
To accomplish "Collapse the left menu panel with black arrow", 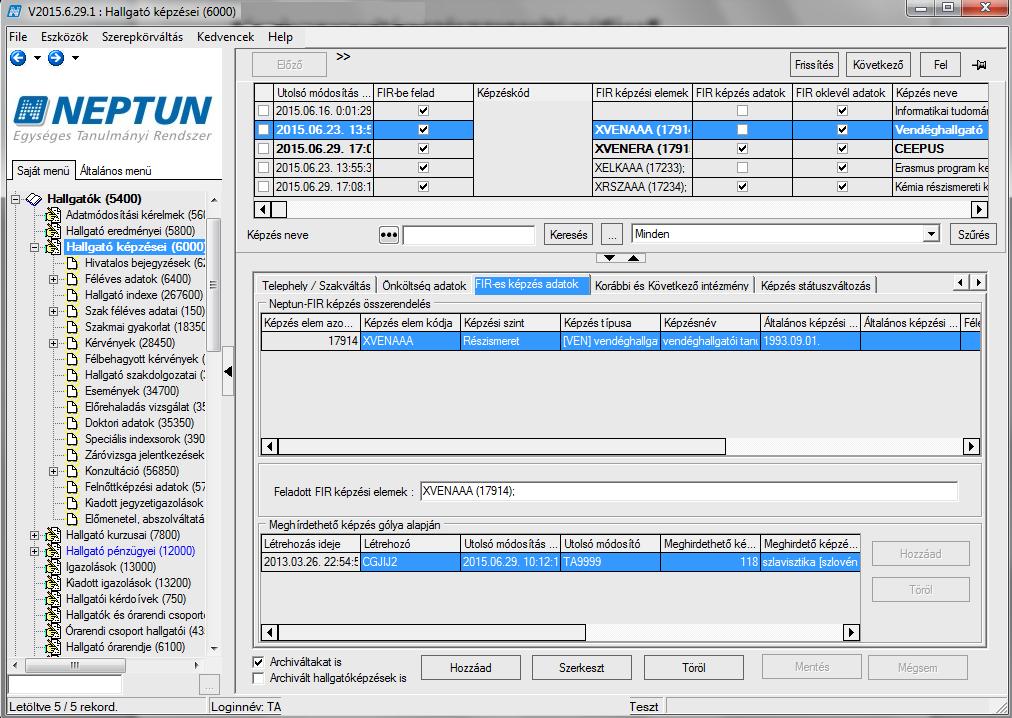I will pyautogui.click(x=228, y=371).
